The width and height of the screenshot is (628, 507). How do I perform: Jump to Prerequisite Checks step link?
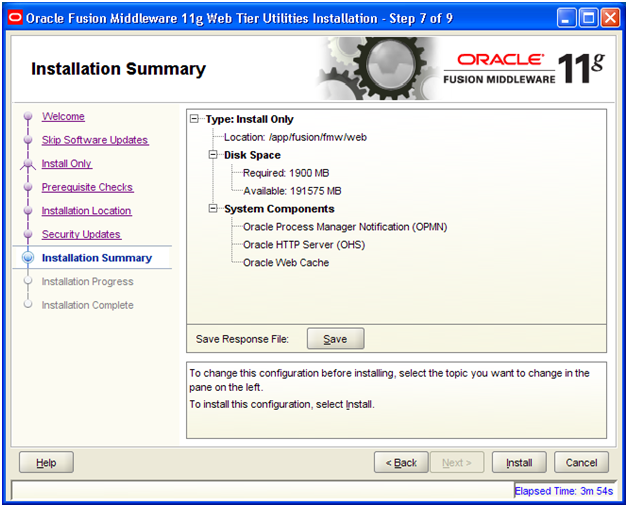coord(87,187)
